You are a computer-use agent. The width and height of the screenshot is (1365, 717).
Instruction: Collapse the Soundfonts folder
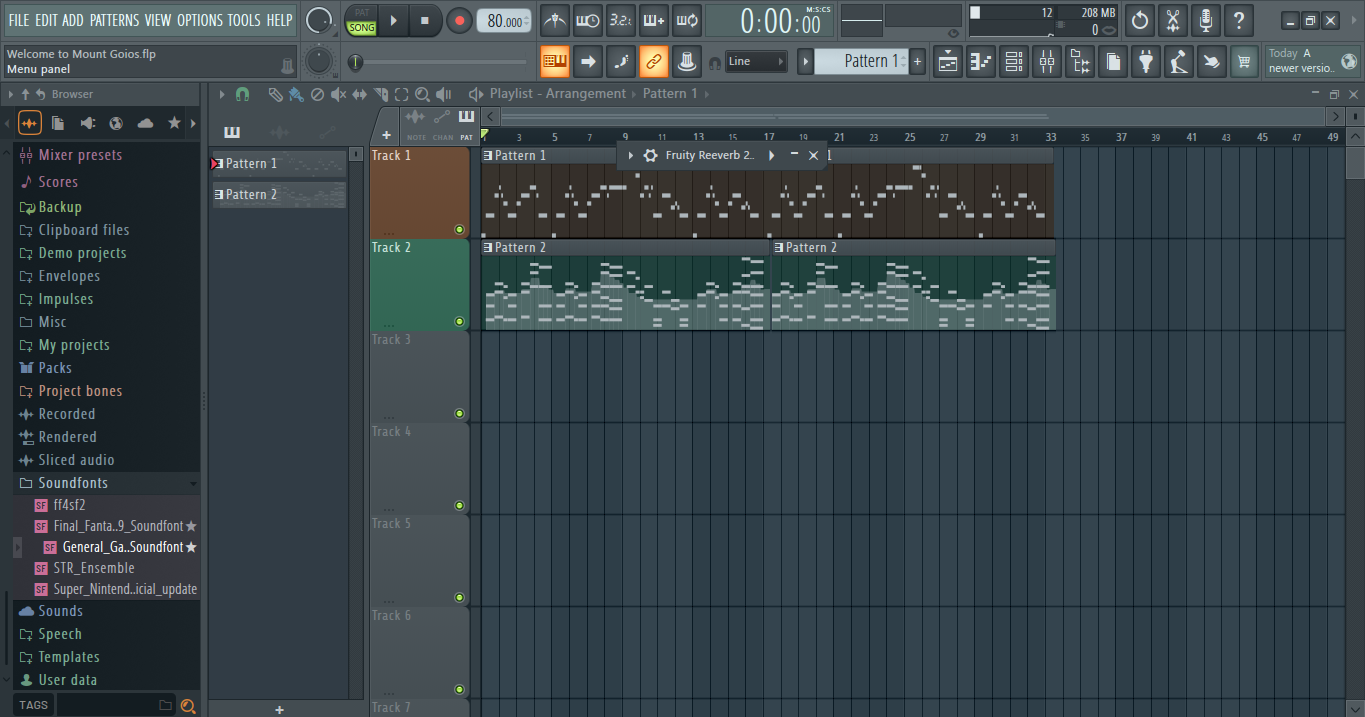coord(108,483)
